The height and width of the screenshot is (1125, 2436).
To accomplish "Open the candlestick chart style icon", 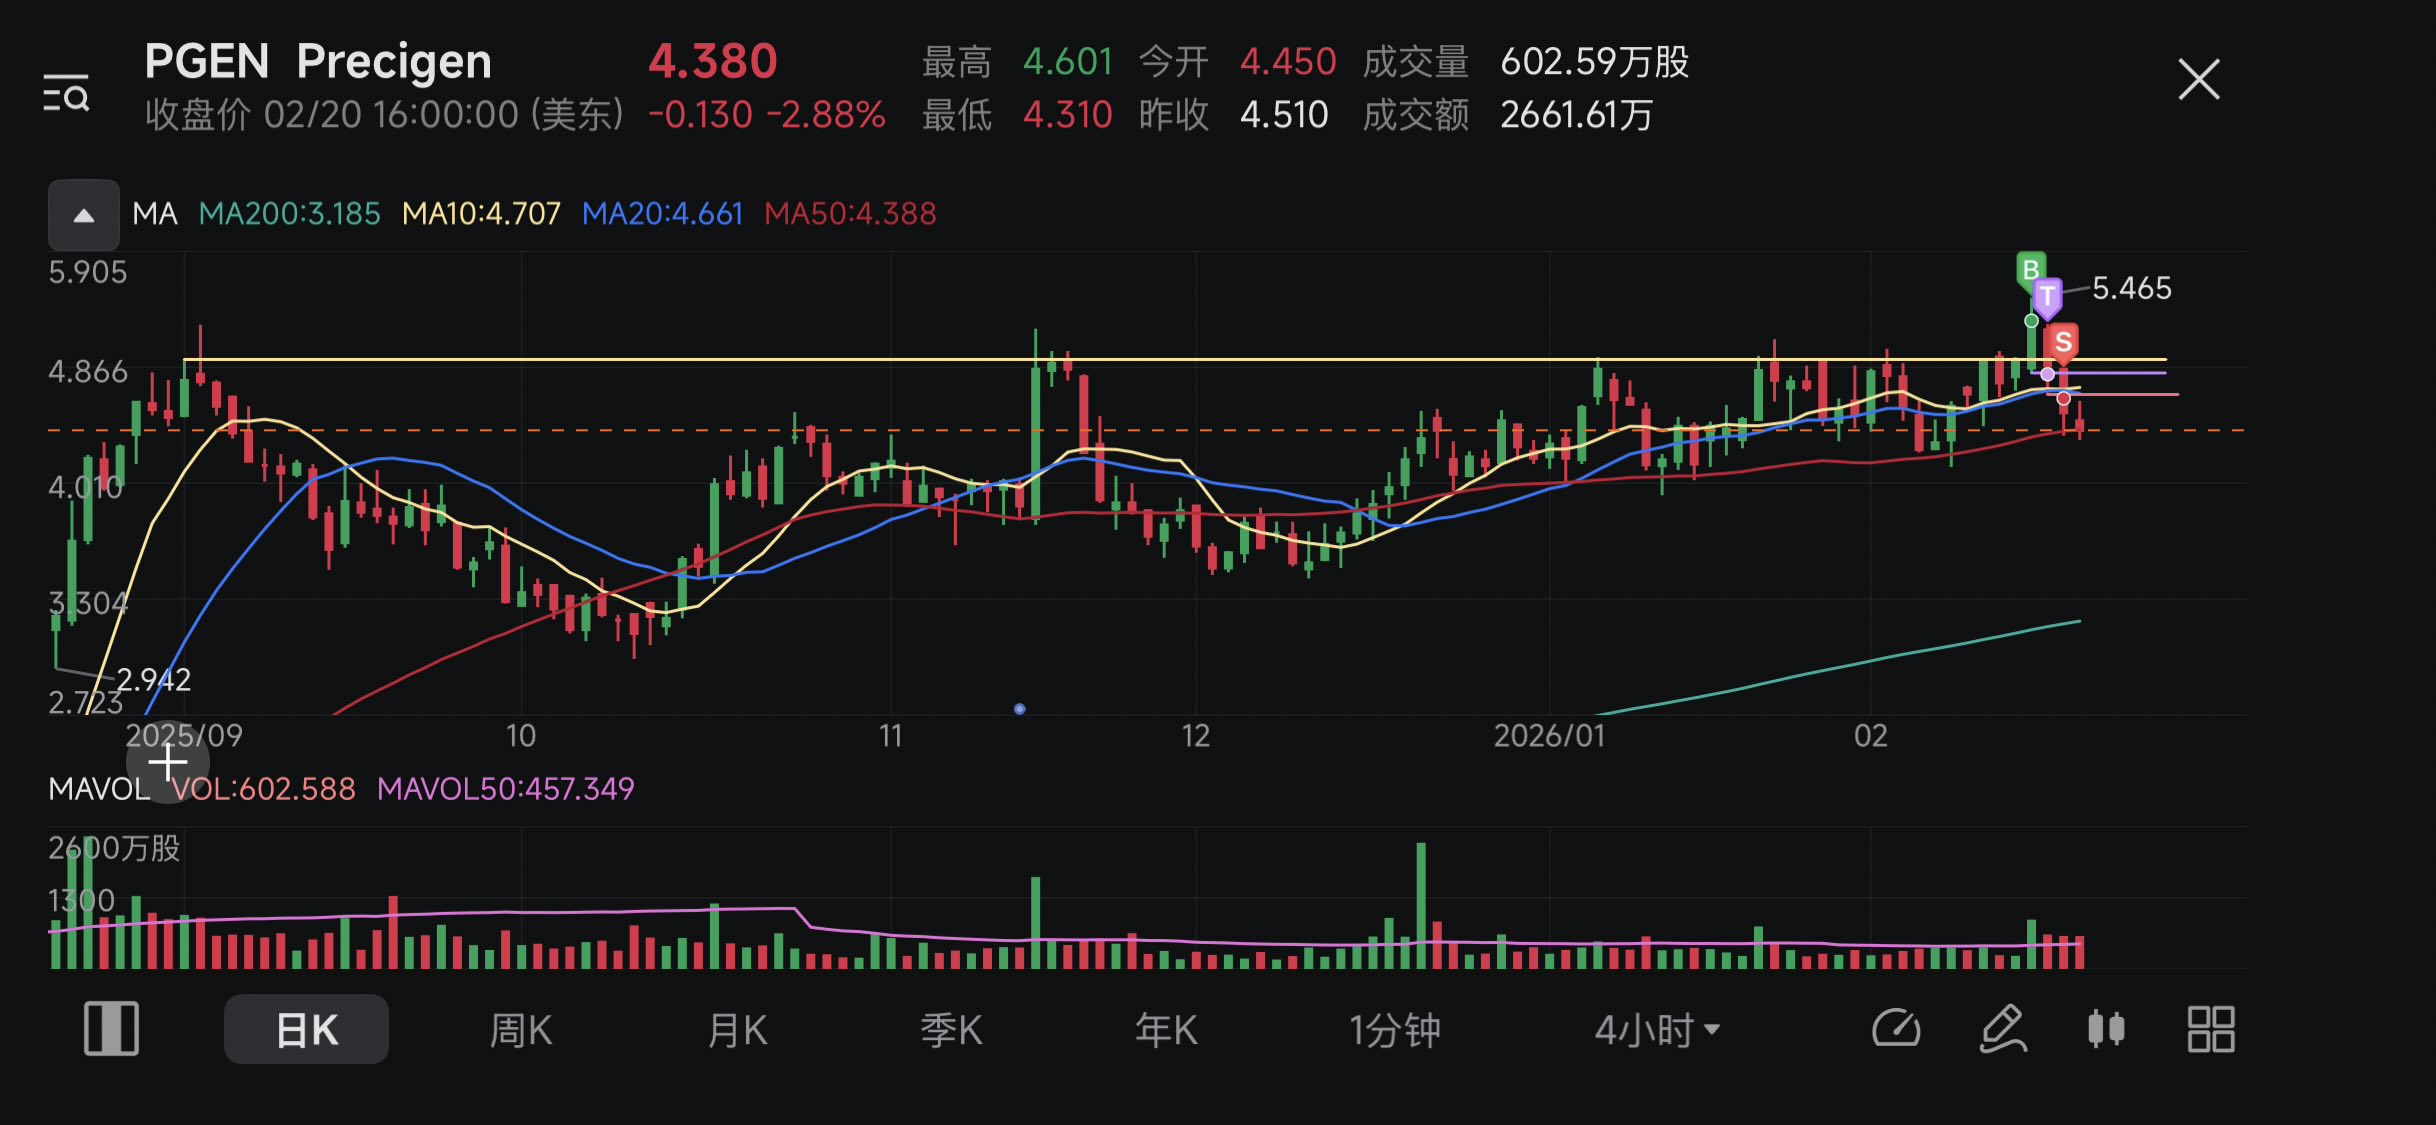I will point(2106,1029).
